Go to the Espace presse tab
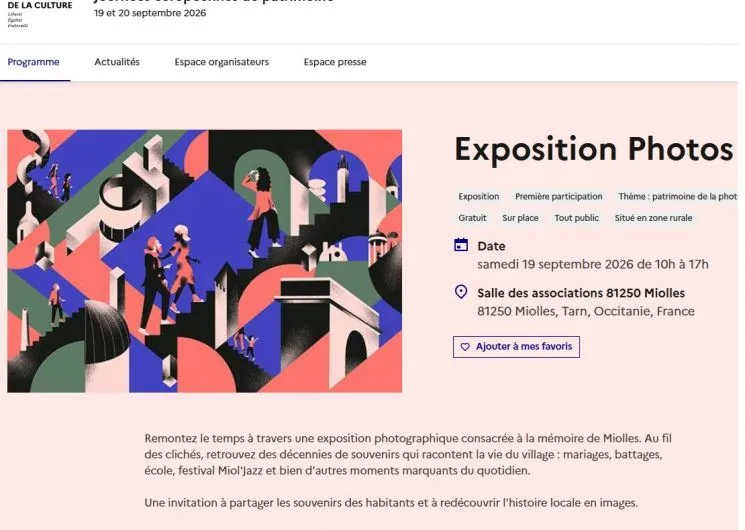This screenshot has width=745, height=530. point(335,62)
